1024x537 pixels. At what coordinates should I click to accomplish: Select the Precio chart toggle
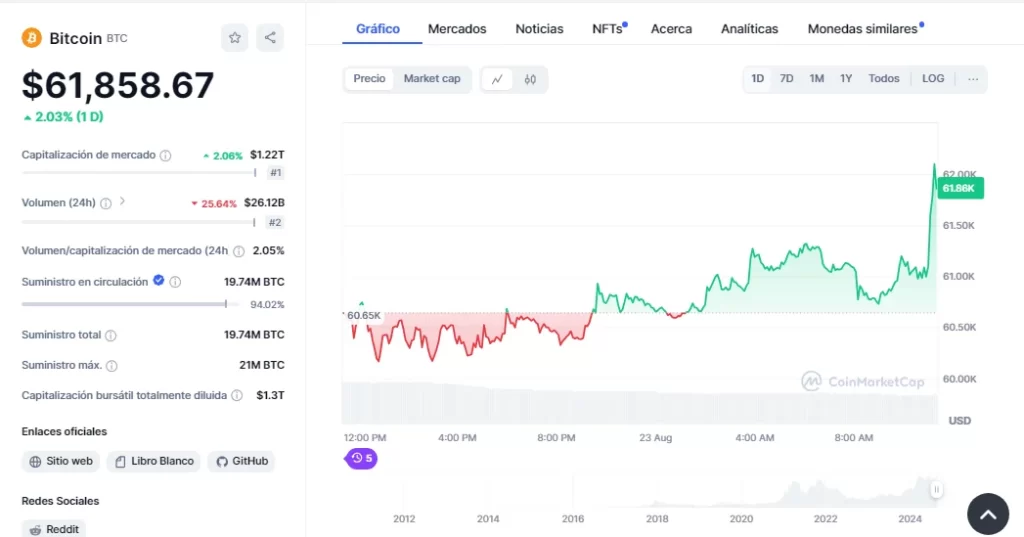point(369,79)
